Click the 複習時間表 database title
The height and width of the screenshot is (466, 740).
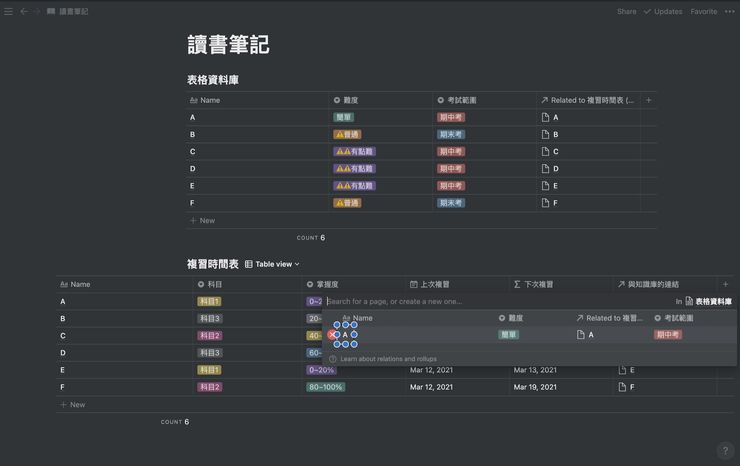click(x=213, y=264)
